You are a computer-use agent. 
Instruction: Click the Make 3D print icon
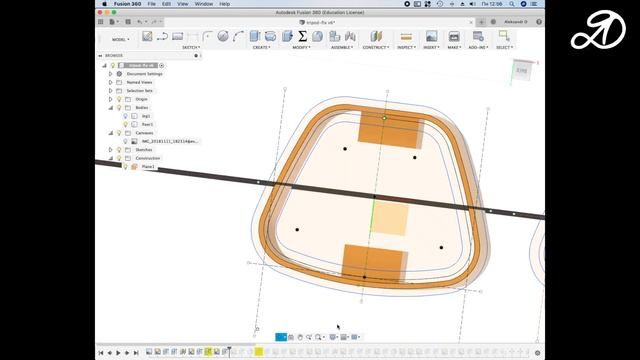click(454, 36)
